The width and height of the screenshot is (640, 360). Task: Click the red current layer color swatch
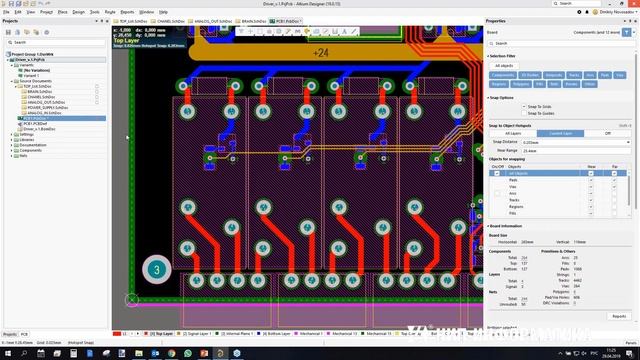click(117, 334)
